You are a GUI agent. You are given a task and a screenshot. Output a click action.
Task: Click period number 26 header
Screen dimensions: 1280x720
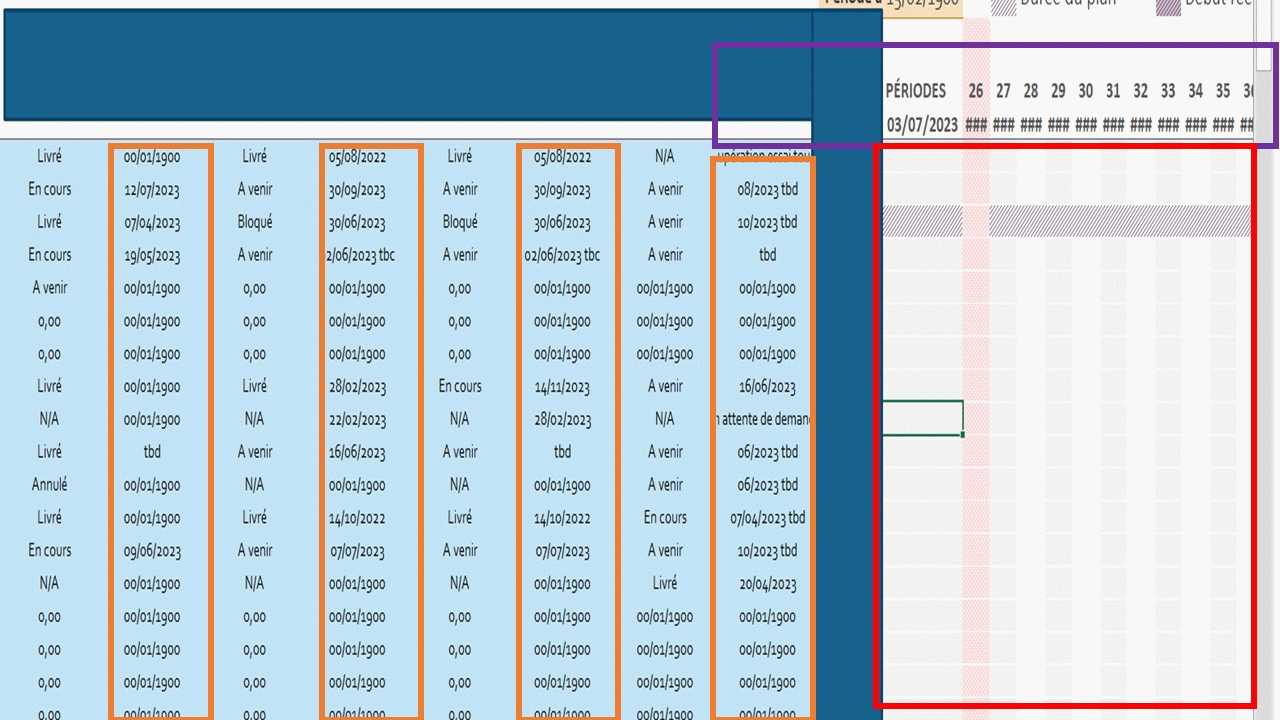tap(976, 91)
